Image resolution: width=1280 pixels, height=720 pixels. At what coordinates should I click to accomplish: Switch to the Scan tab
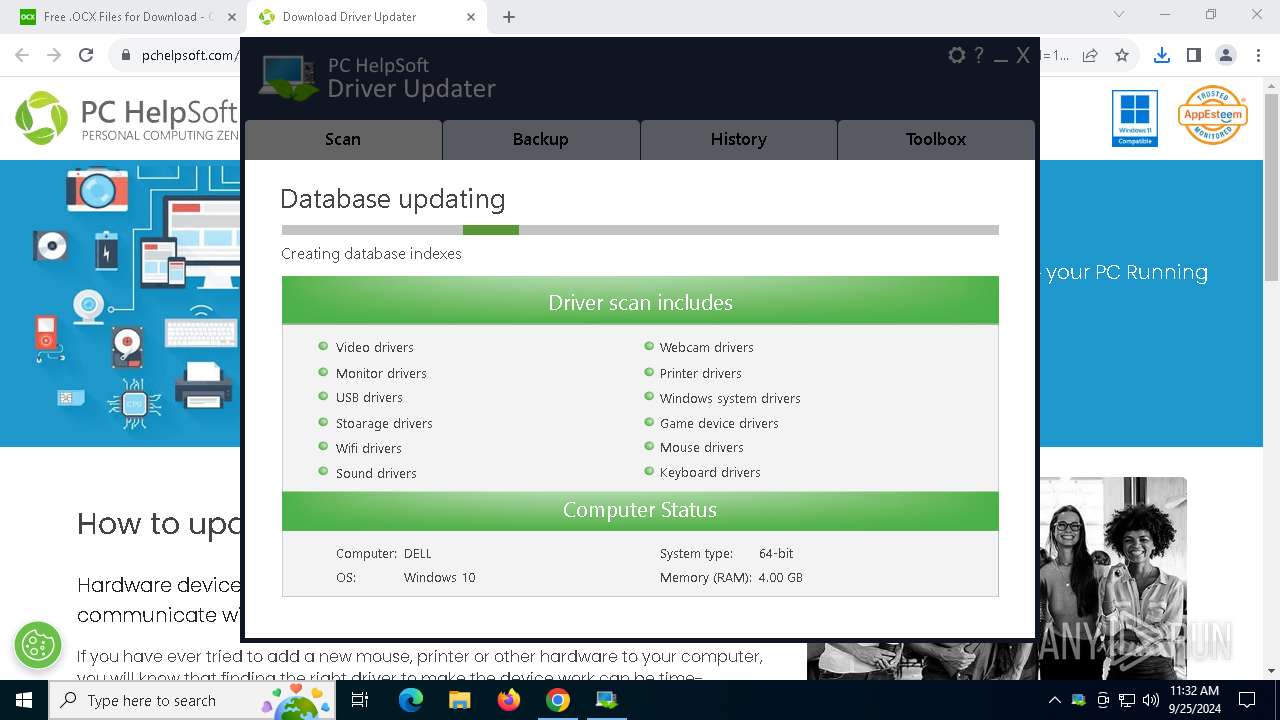pyautogui.click(x=343, y=139)
